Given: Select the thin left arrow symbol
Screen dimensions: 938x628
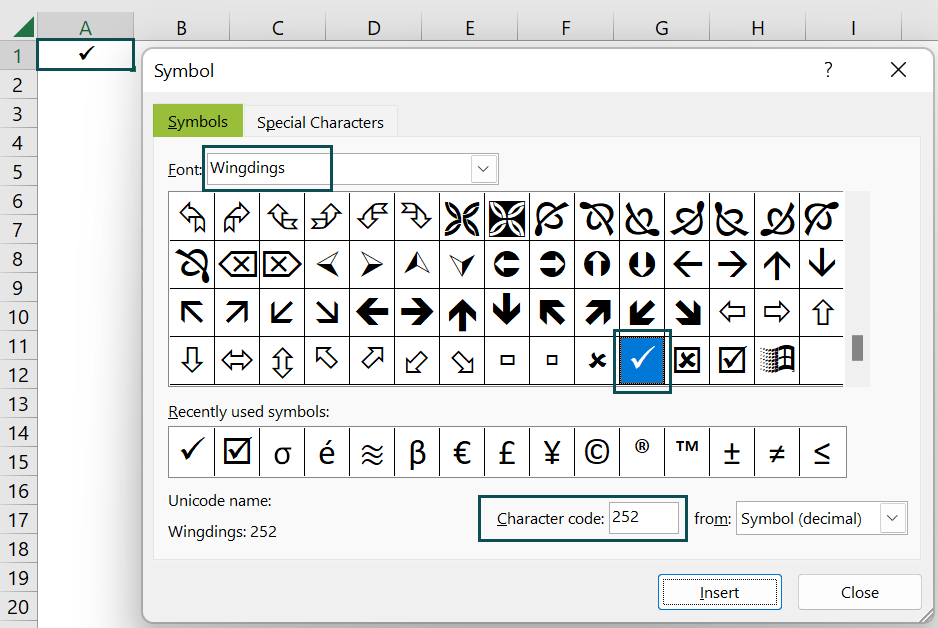Looking at the screenshot, I should click(x=687, y=264).
